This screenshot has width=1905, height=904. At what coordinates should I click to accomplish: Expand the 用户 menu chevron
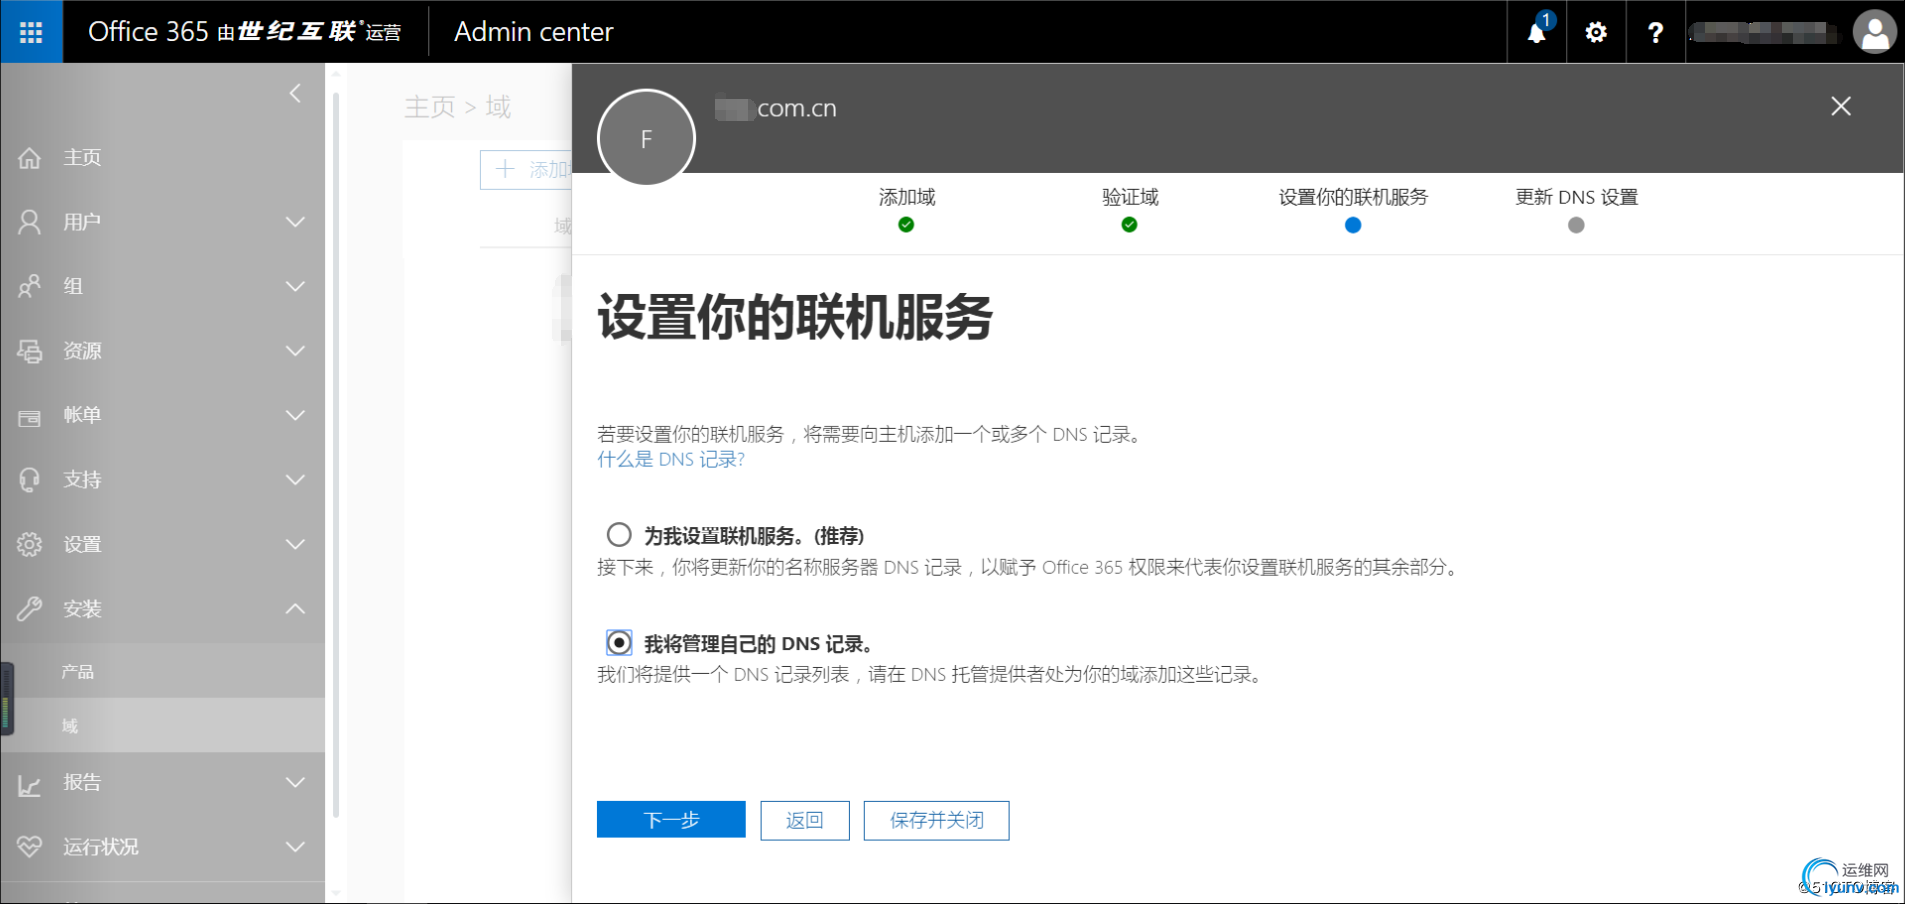[295, 222]
